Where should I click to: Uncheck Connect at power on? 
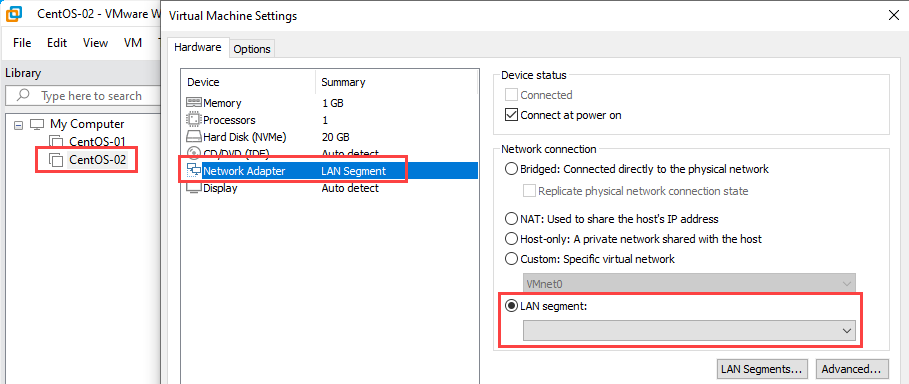511,115
